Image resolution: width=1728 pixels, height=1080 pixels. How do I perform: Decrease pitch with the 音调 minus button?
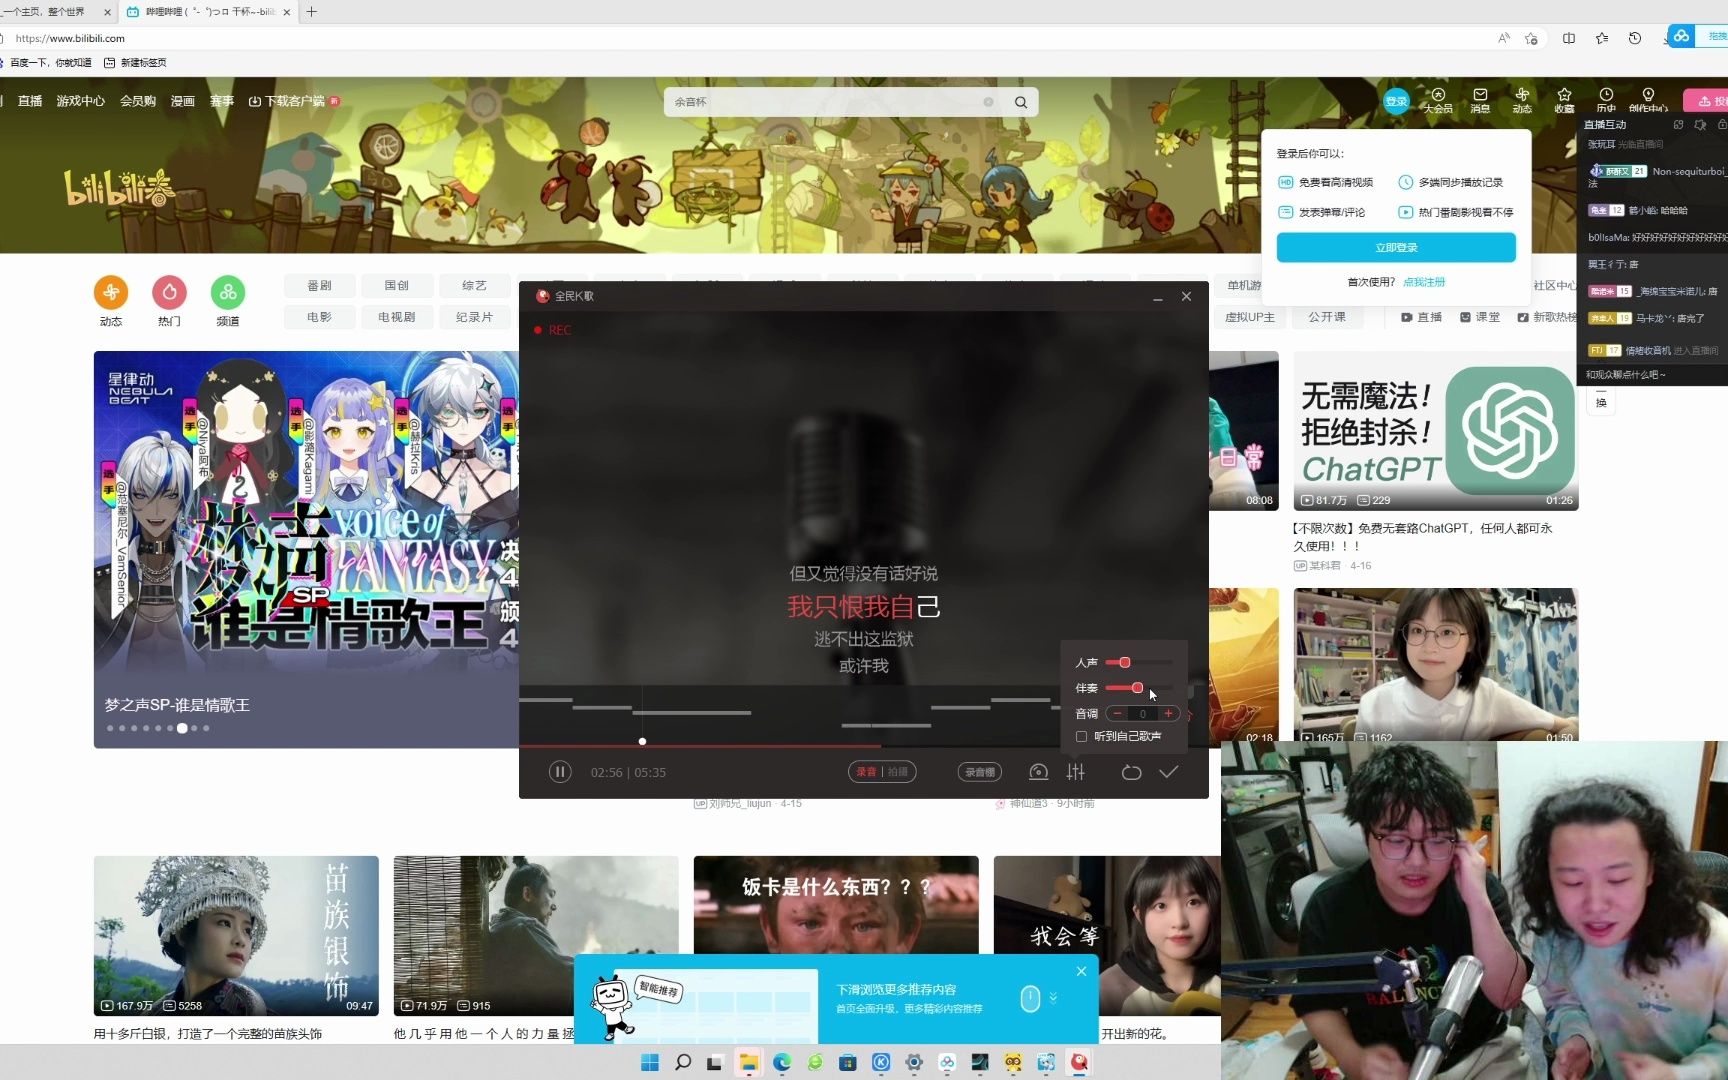tap(1117, 713)
